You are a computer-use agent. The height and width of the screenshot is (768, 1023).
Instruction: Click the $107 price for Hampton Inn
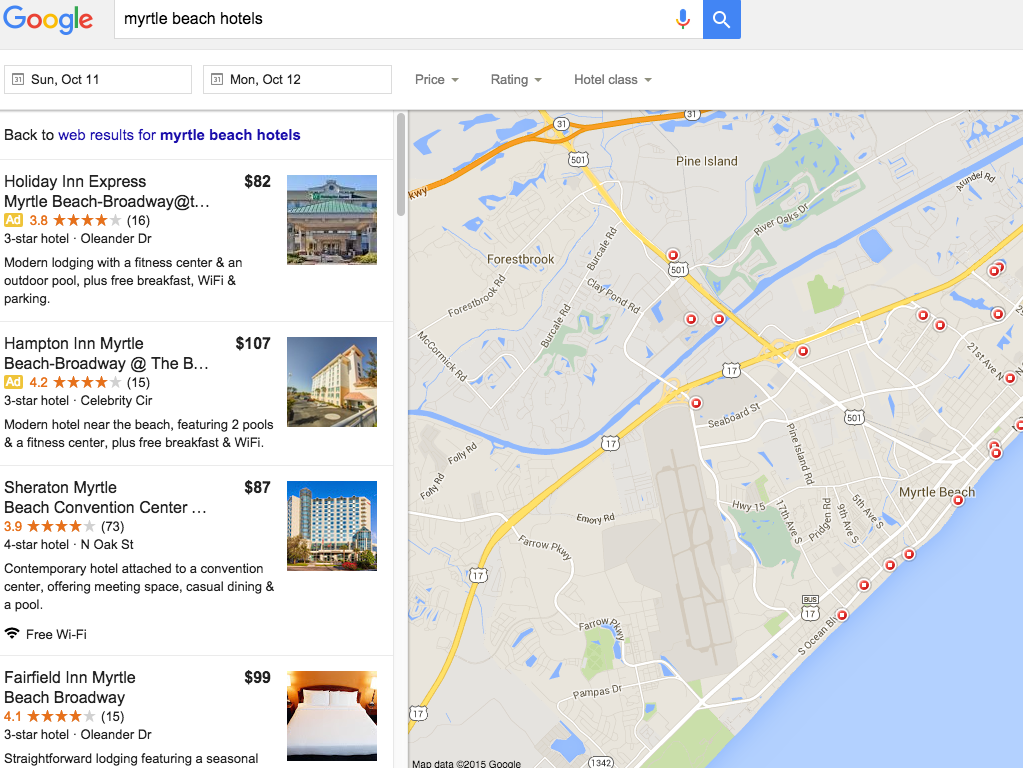[253, 343]
